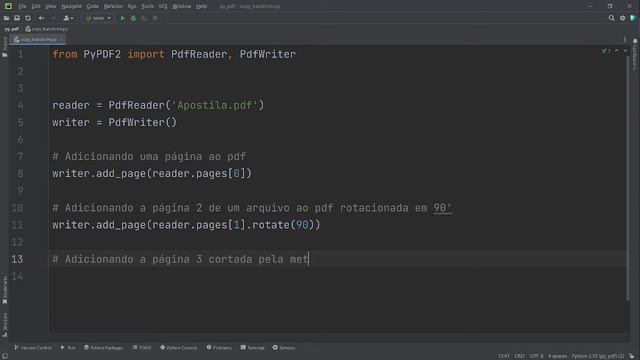Open the View menu

[x=50, y=6]
